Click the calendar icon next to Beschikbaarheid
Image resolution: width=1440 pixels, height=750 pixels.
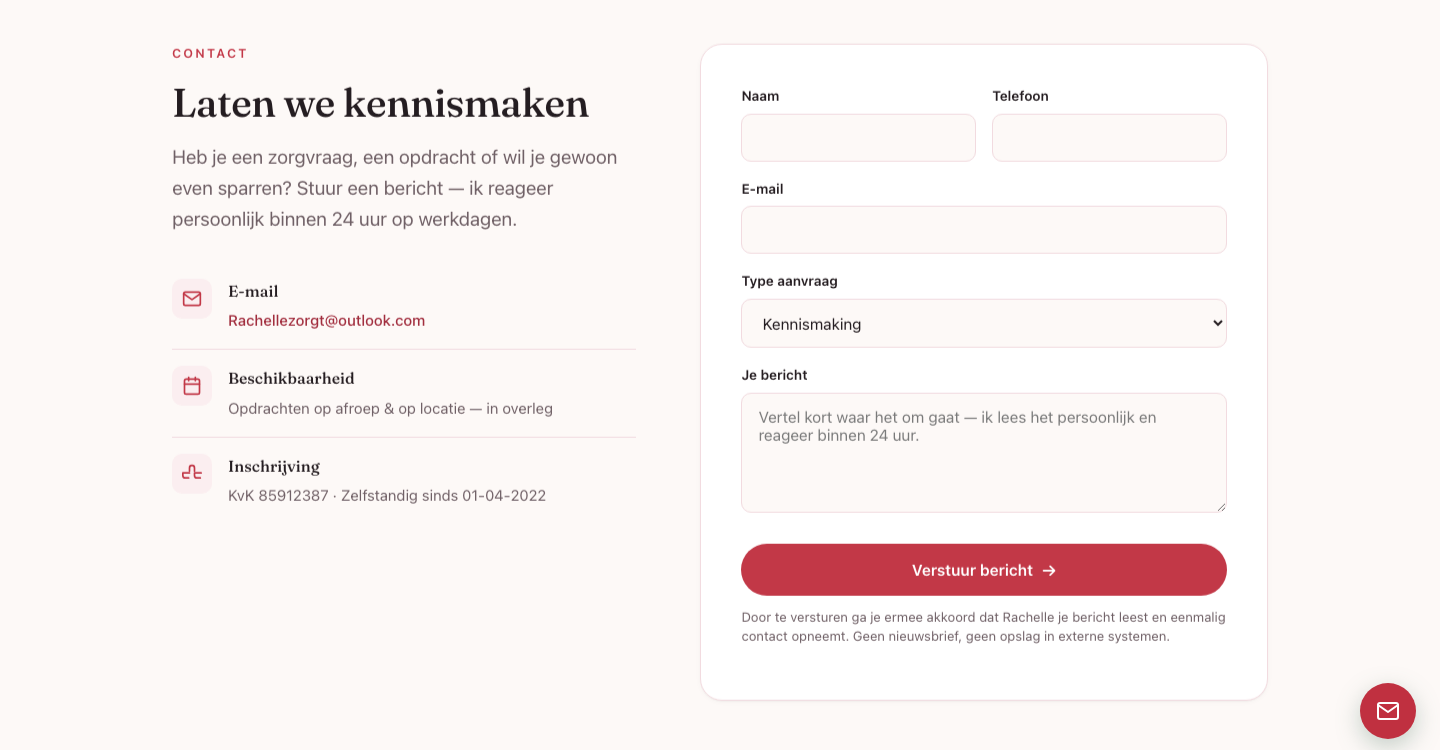point(192,386)
